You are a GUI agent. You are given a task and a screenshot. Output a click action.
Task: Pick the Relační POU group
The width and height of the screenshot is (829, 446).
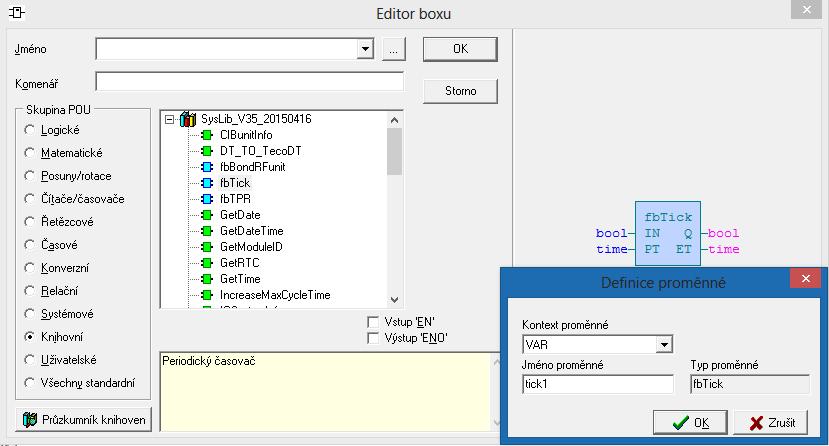(30, 291)
